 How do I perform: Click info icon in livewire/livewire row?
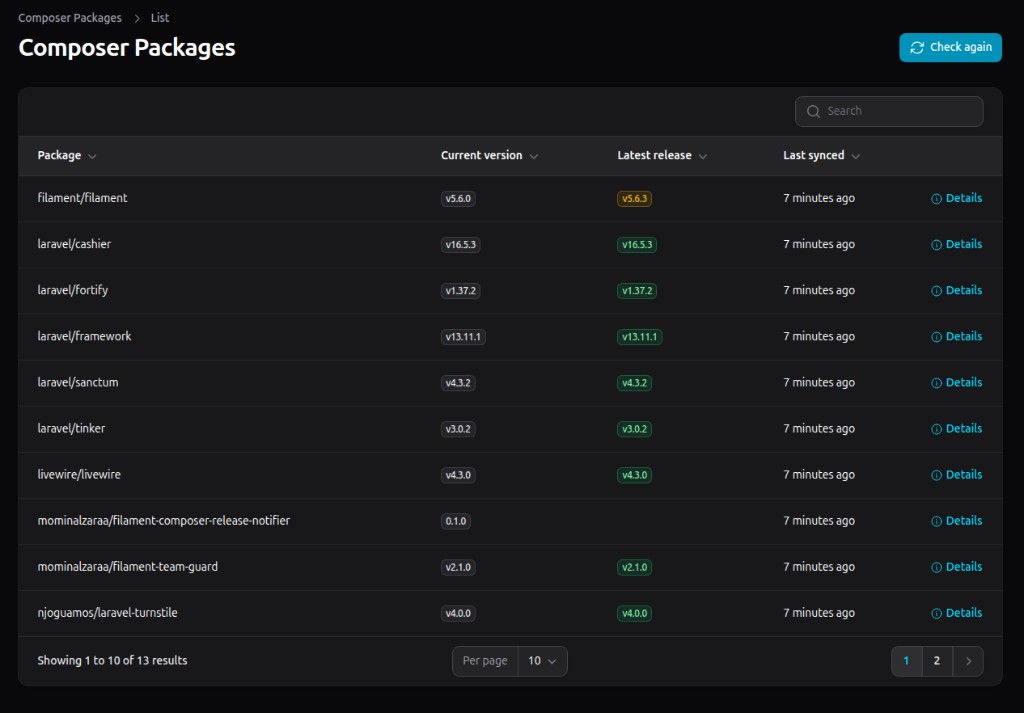936,475
